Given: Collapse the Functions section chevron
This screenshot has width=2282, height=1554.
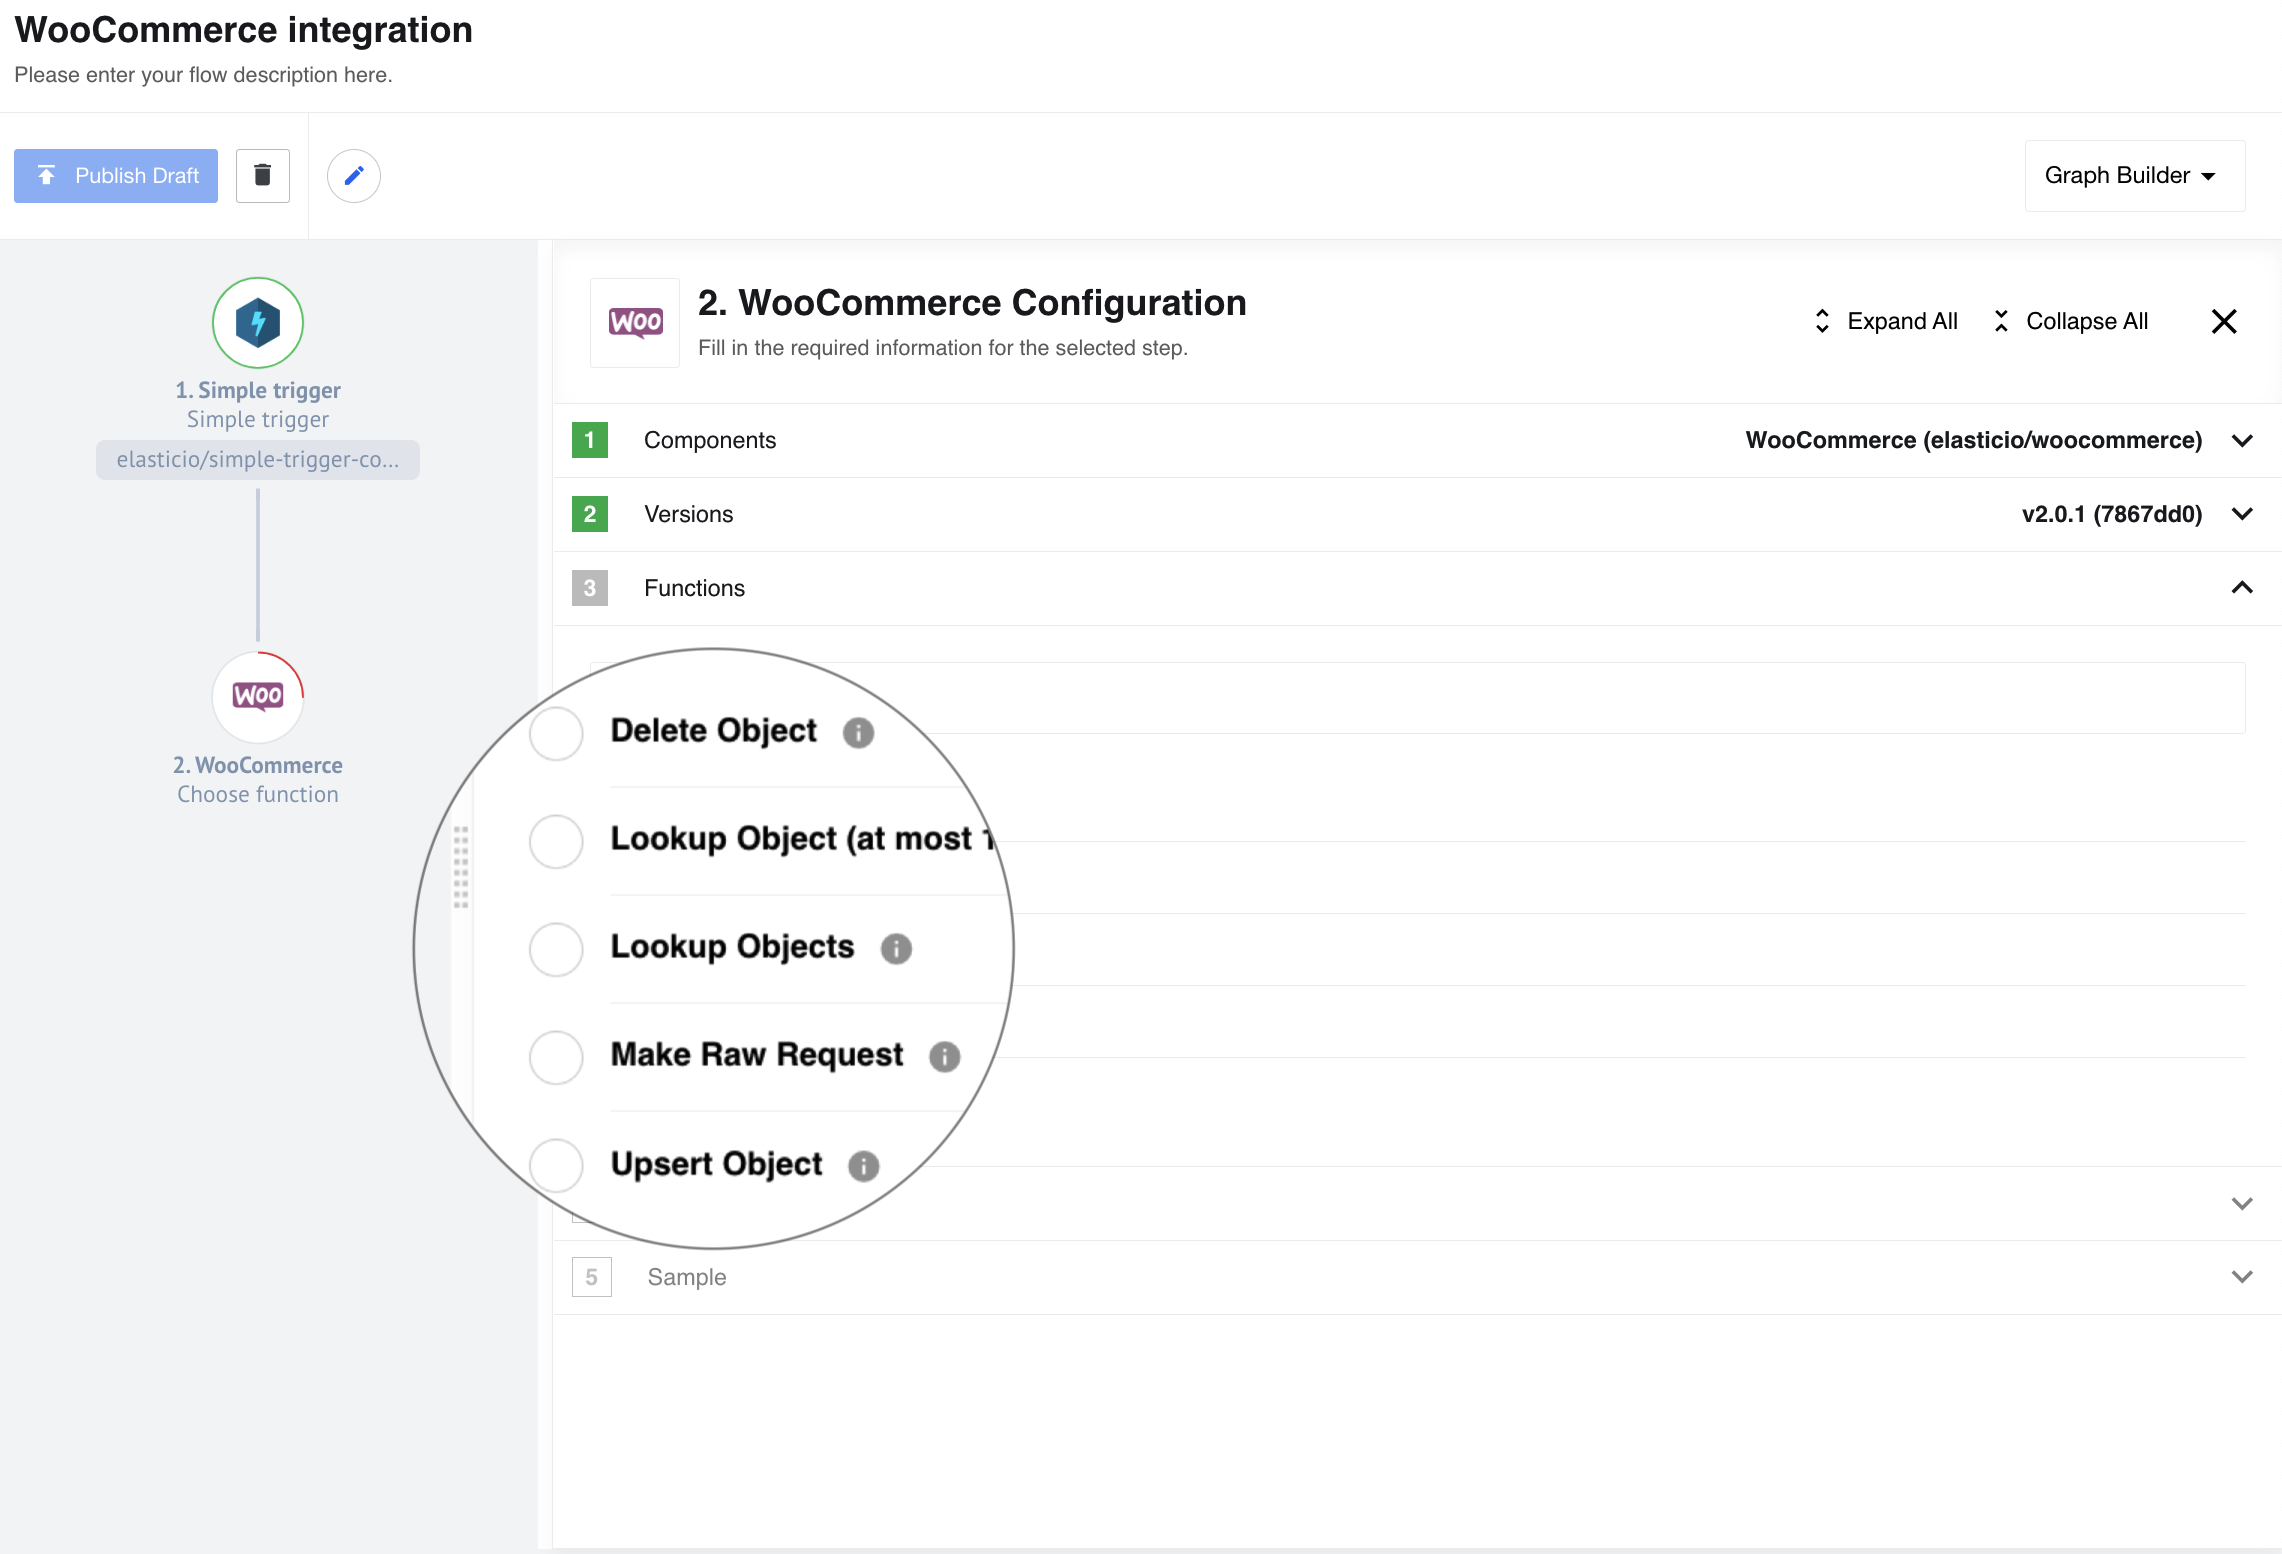Looking at the screenshot, I should tap(2242, 588).
